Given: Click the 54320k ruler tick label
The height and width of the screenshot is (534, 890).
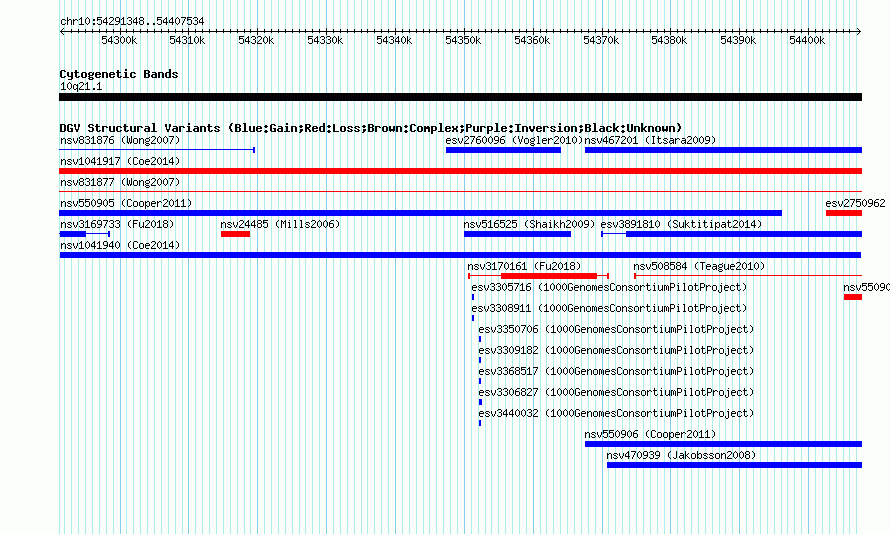Looking at the screenshot, I should point(256,40).
